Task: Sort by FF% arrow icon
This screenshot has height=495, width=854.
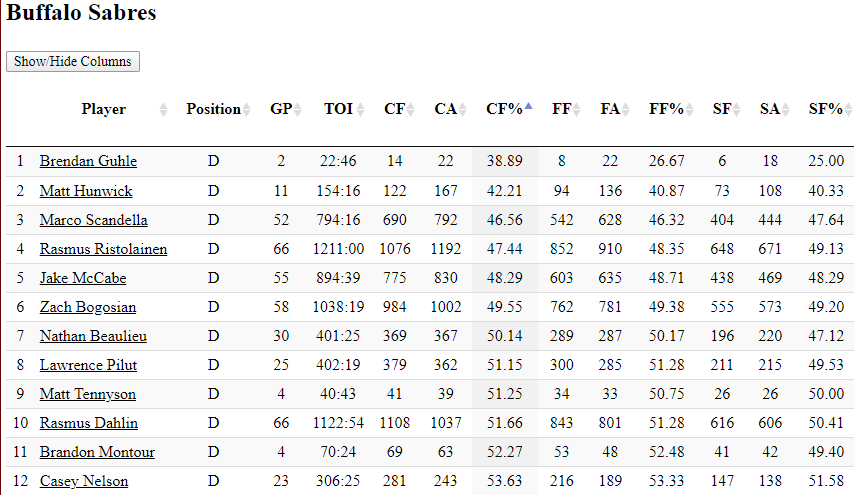Action: 690,109
